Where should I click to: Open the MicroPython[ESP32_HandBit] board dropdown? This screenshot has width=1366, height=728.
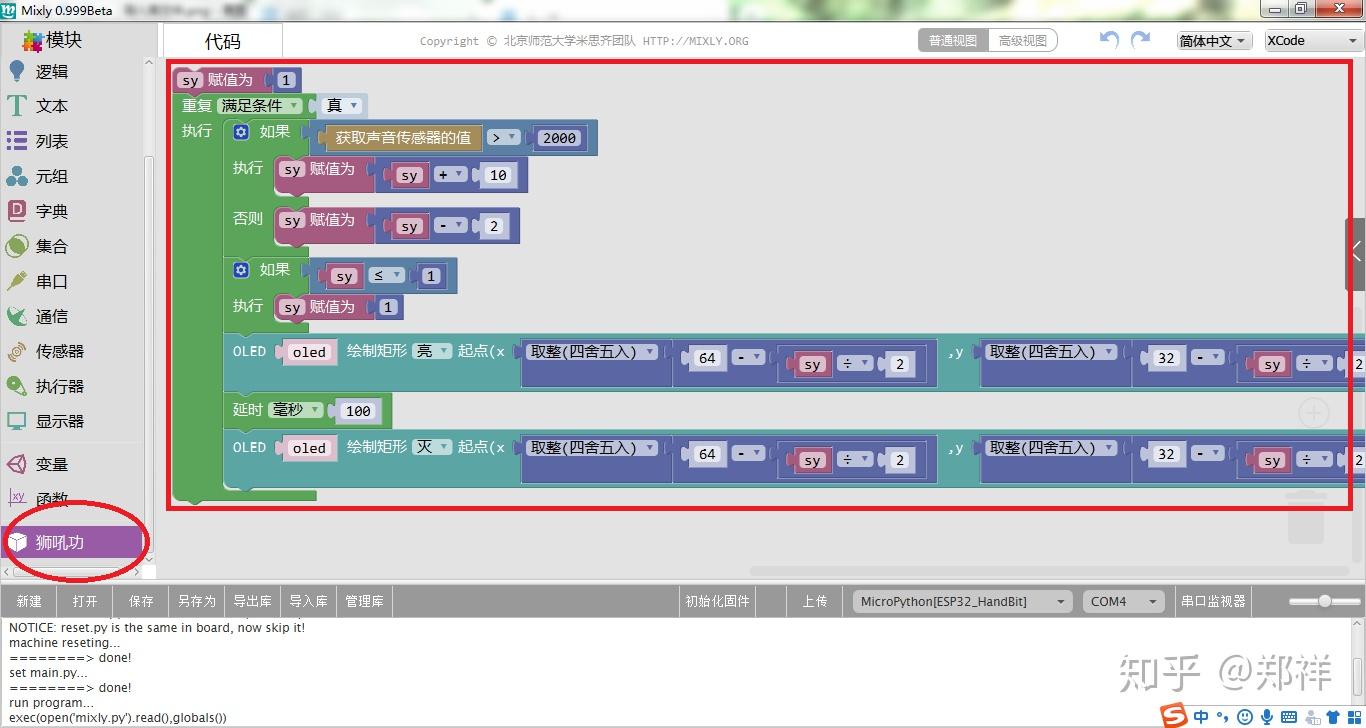962,601
